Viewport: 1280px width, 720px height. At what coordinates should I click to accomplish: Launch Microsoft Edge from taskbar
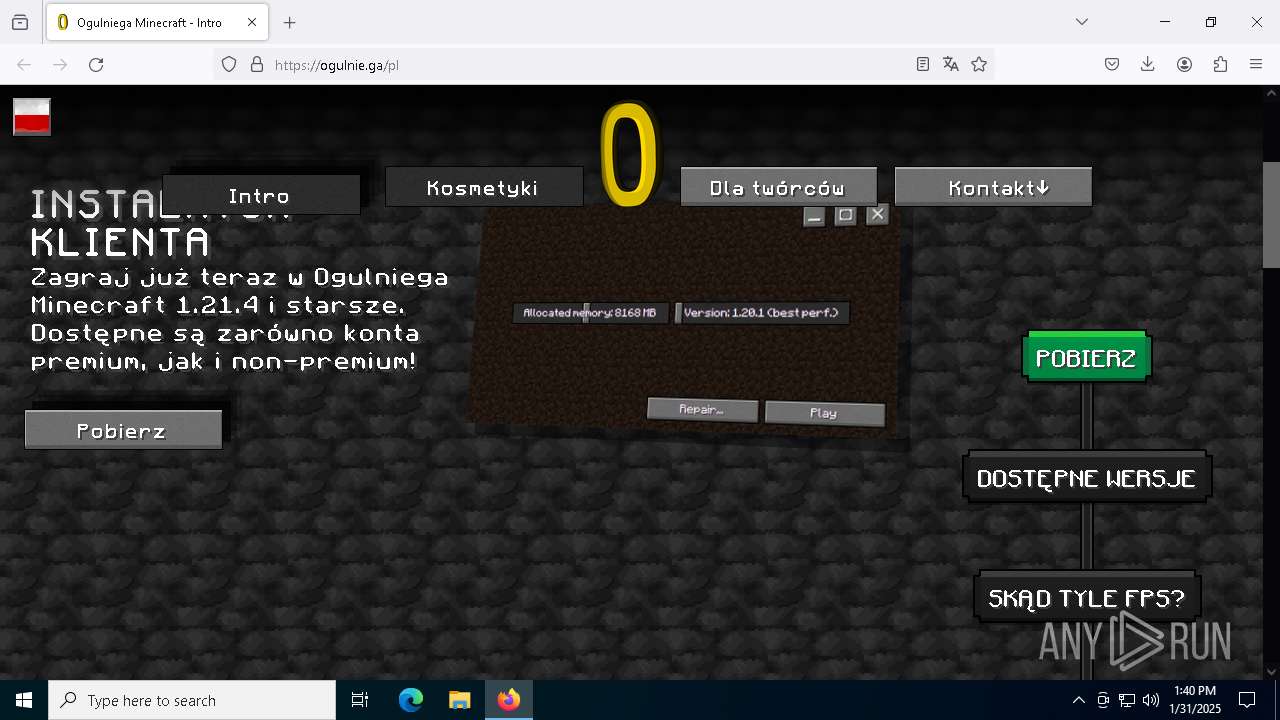[411, 700]
